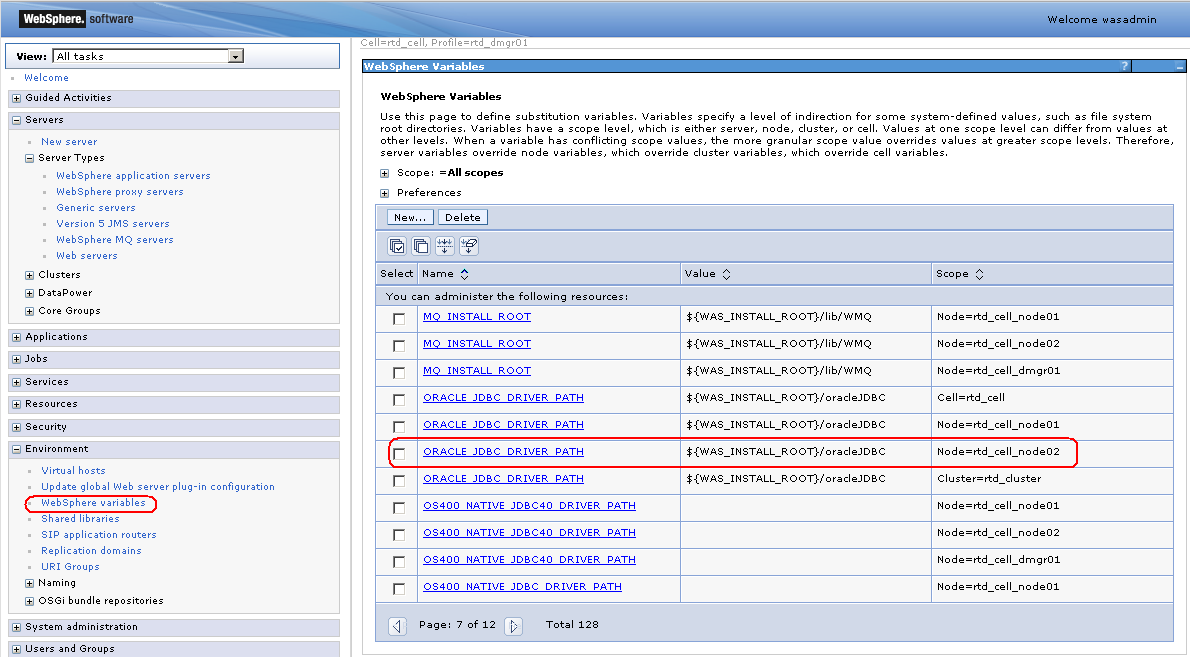Check box for ORACLE_JDBC_DRIVER_PATH at Cell=rtd_cell
The height and width of the screenshot is (657, 1190).
[399, 400]
